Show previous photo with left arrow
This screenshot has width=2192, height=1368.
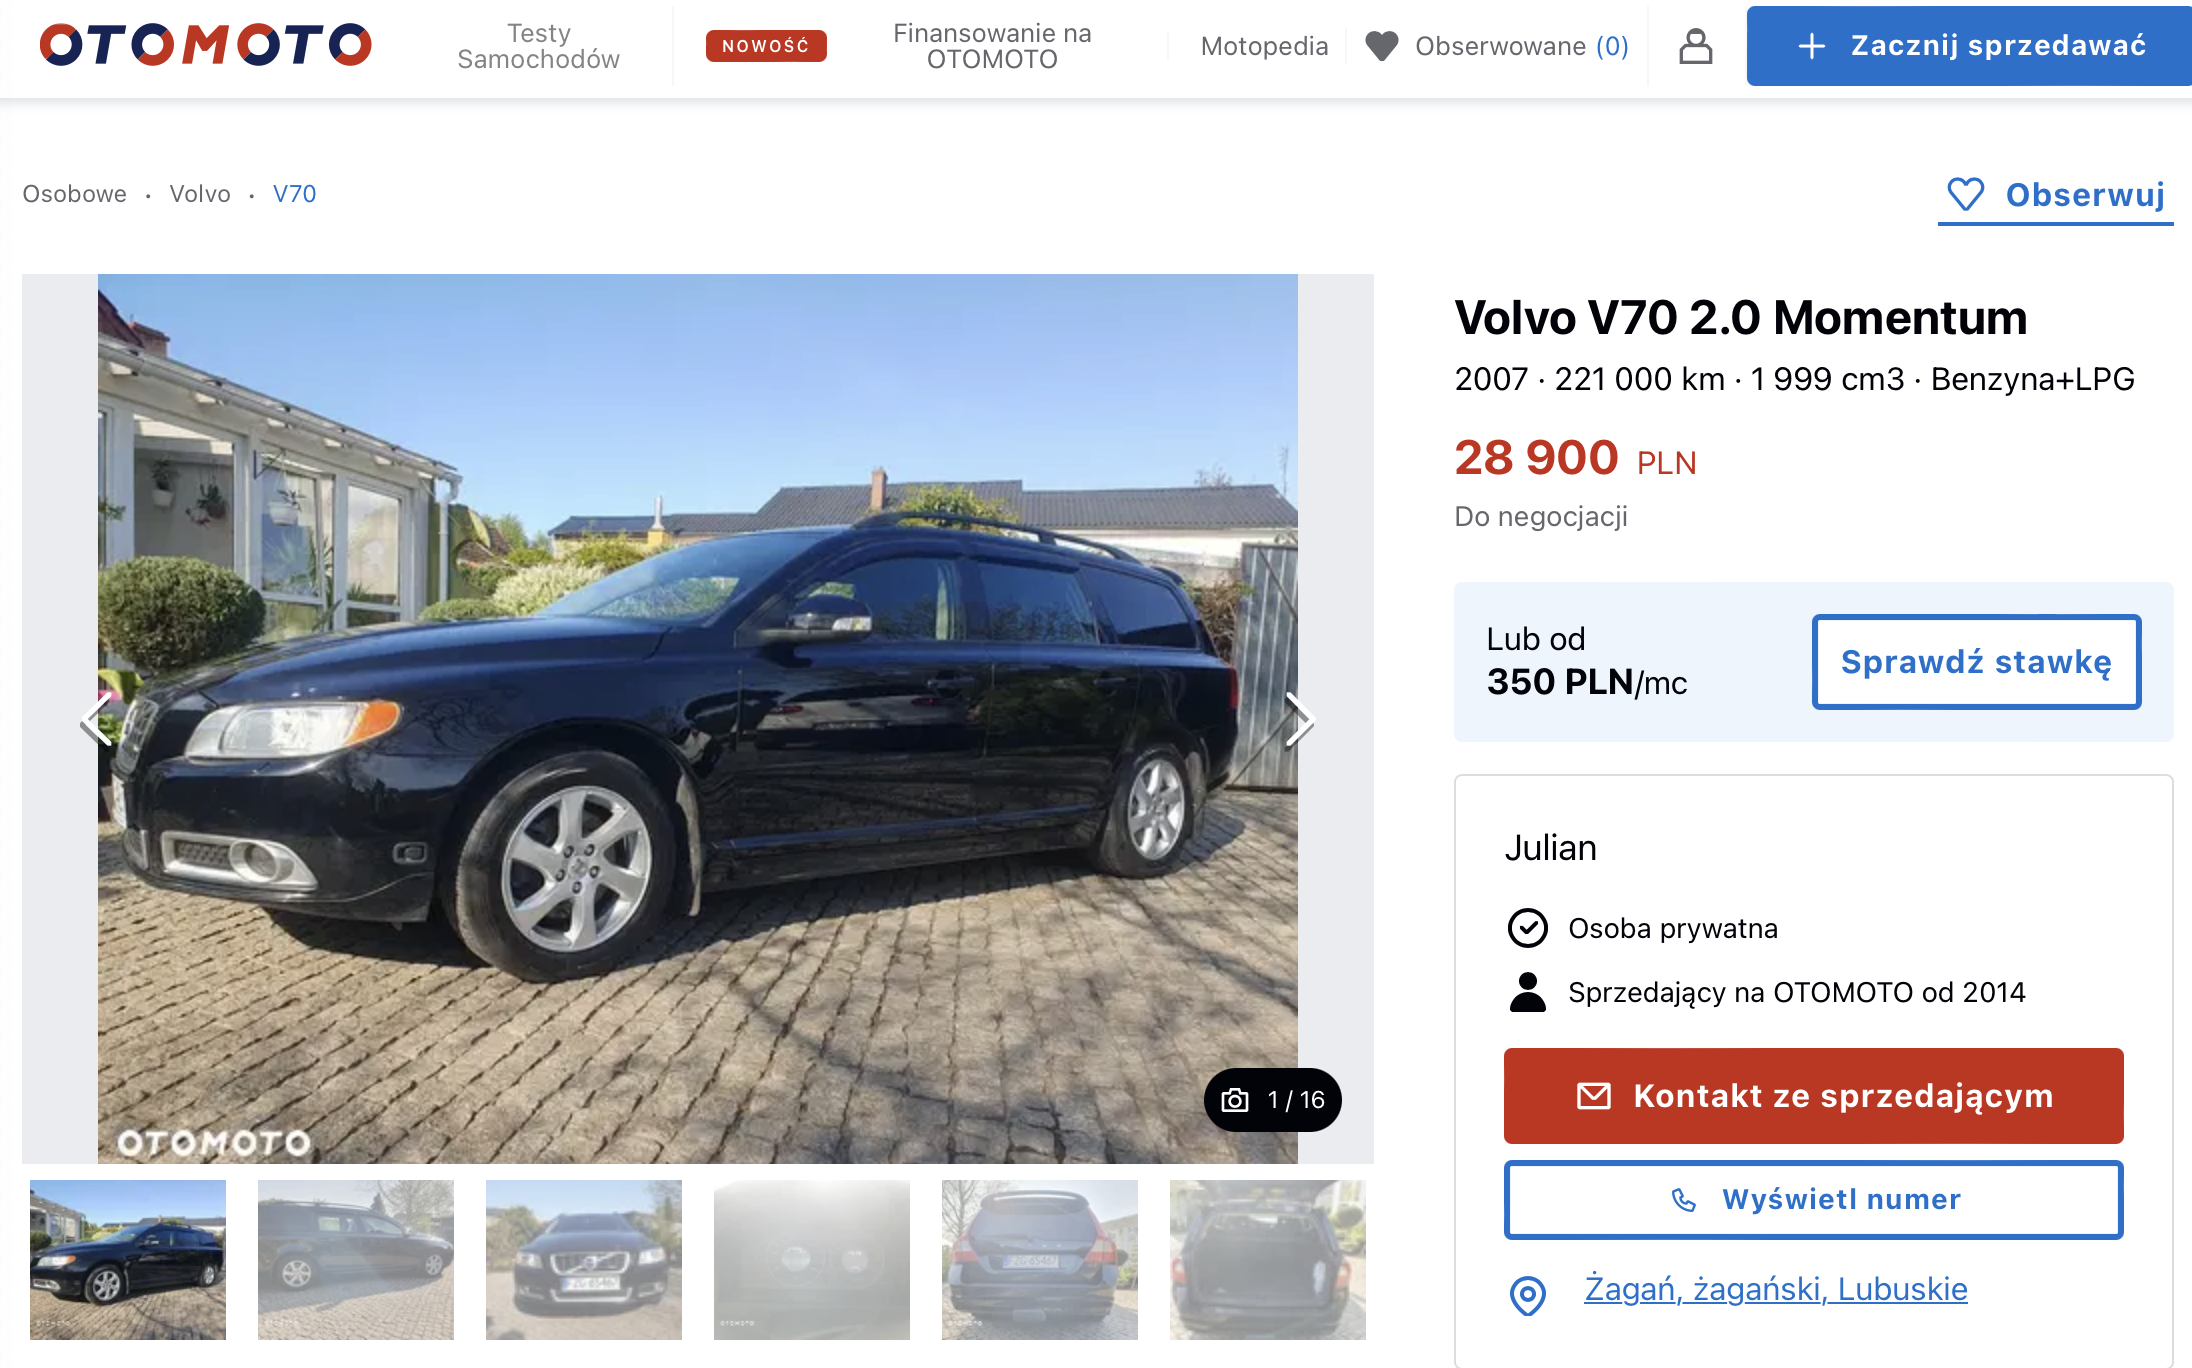point(97,719)
